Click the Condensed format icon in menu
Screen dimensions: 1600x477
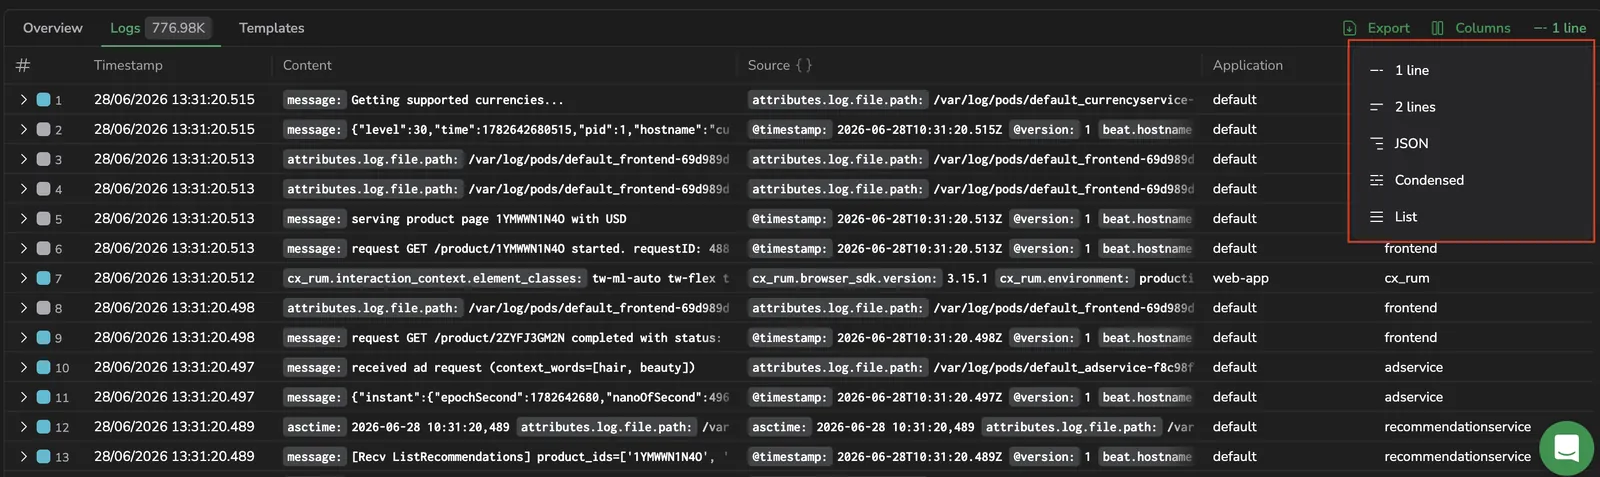1377,180
